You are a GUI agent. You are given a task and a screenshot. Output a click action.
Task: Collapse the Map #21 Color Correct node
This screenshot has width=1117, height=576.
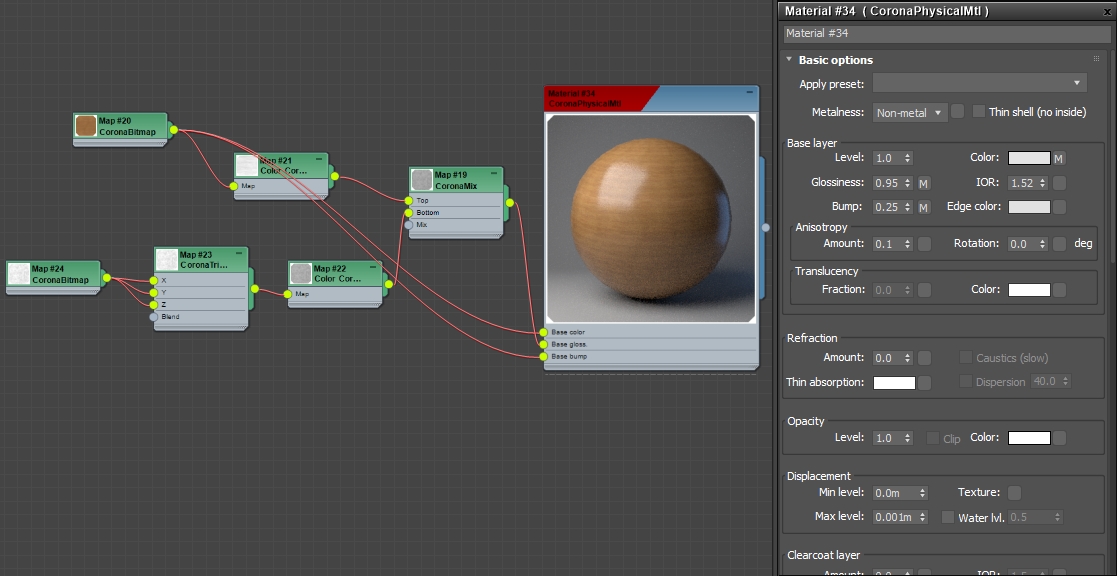click(319, 159)
